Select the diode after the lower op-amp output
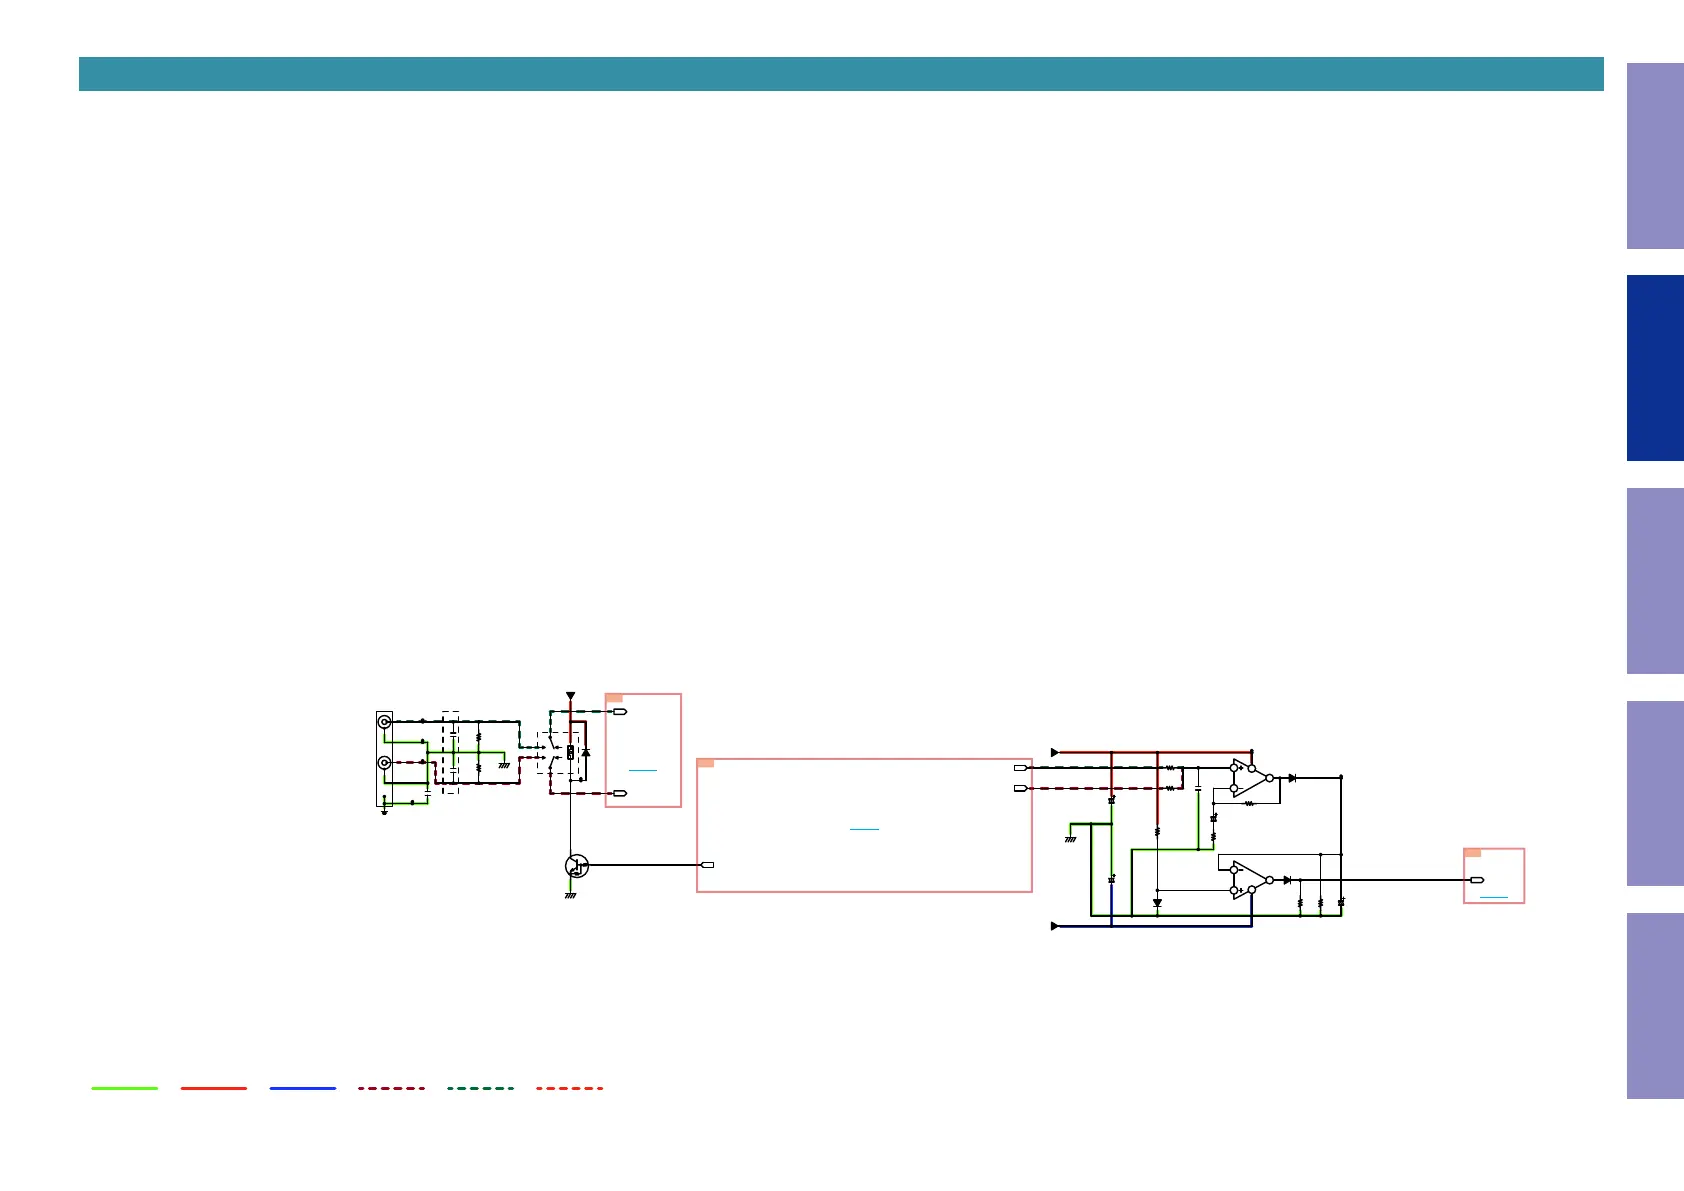Image resolution: width=1684 pixels, height=1191 pixels. pos(1287,880)
